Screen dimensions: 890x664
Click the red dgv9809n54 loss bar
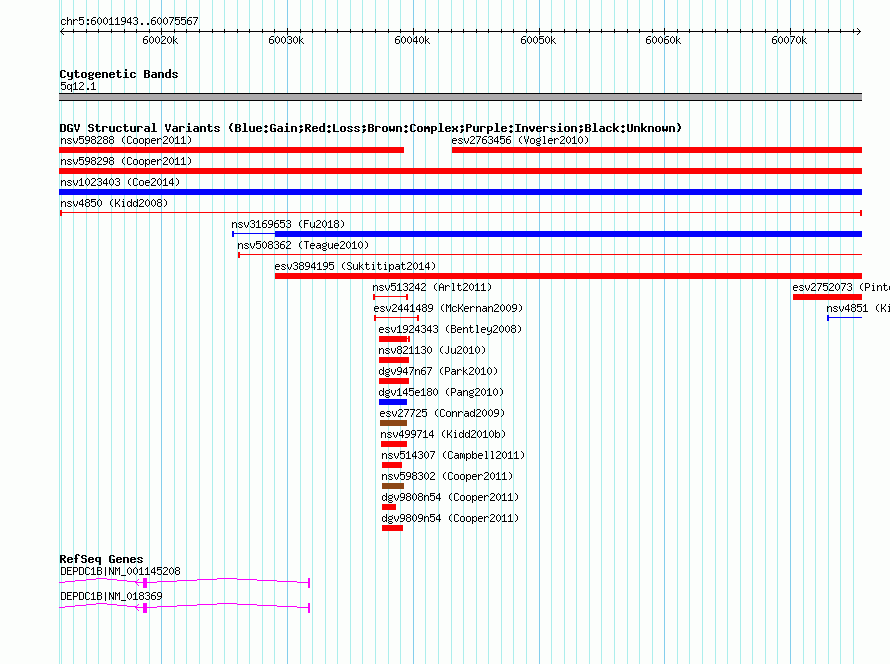point(392,528)
